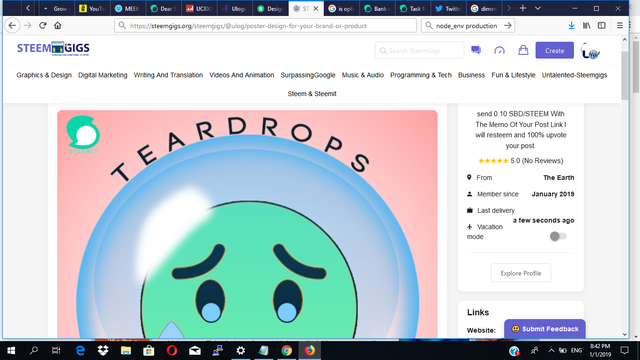Expand the list all tabs dropdown
This screenshot has width=640, height=360.
click(x=538, y=8)
